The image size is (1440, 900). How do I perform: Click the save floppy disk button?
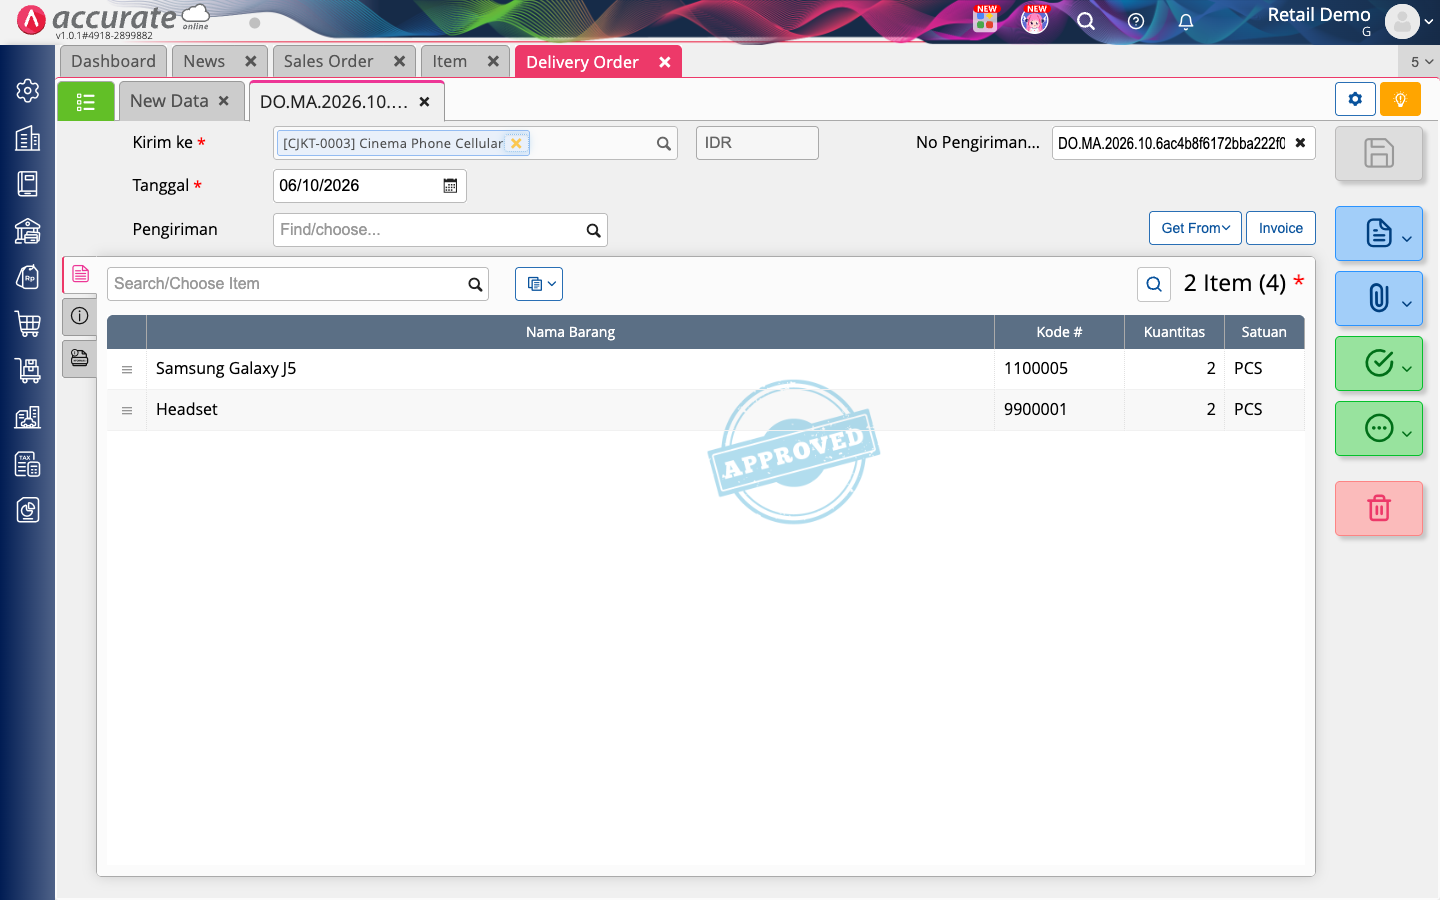click(1379, 153)
